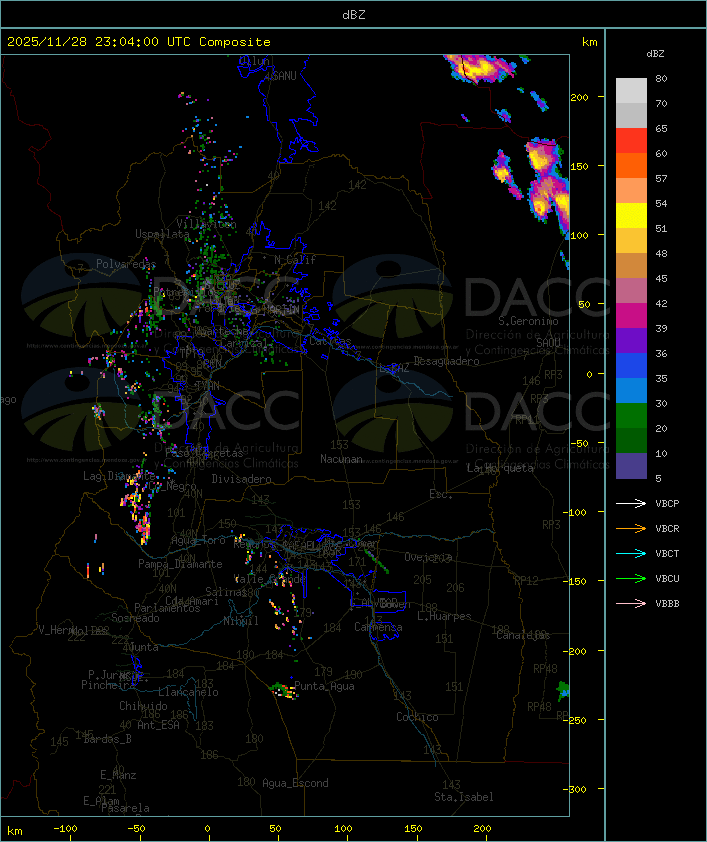
Task: Click the L.Huarpes place label
Action: coord(444,616)
